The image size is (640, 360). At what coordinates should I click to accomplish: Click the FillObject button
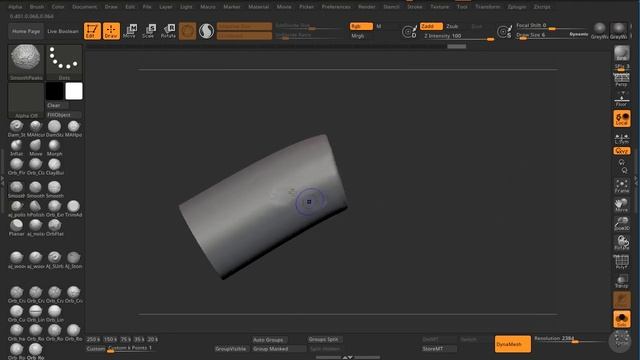(64, 115)
